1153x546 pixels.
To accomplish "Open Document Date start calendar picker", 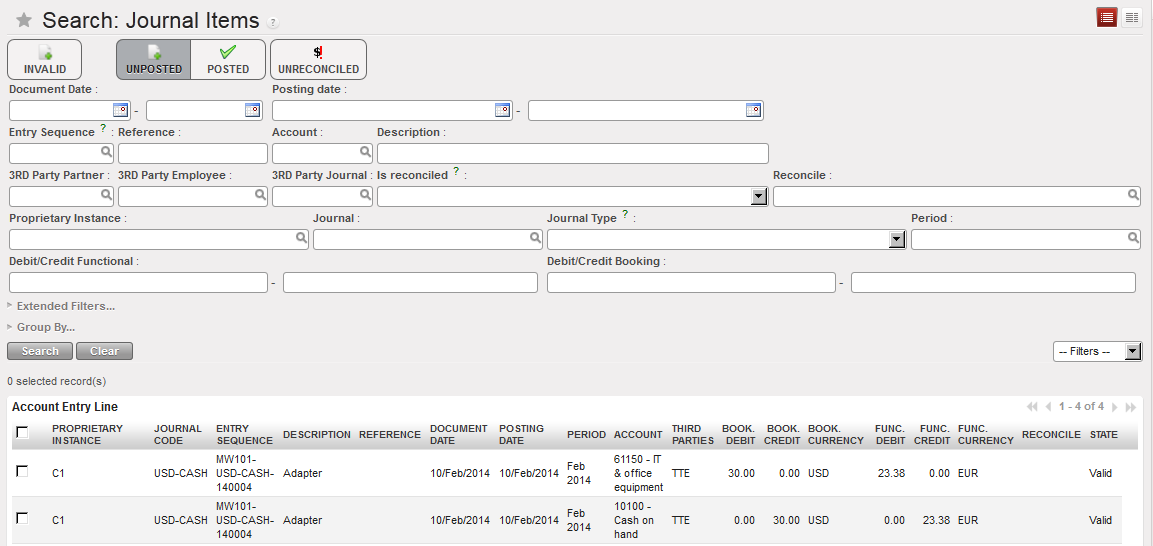I will [x=121, y=110].
